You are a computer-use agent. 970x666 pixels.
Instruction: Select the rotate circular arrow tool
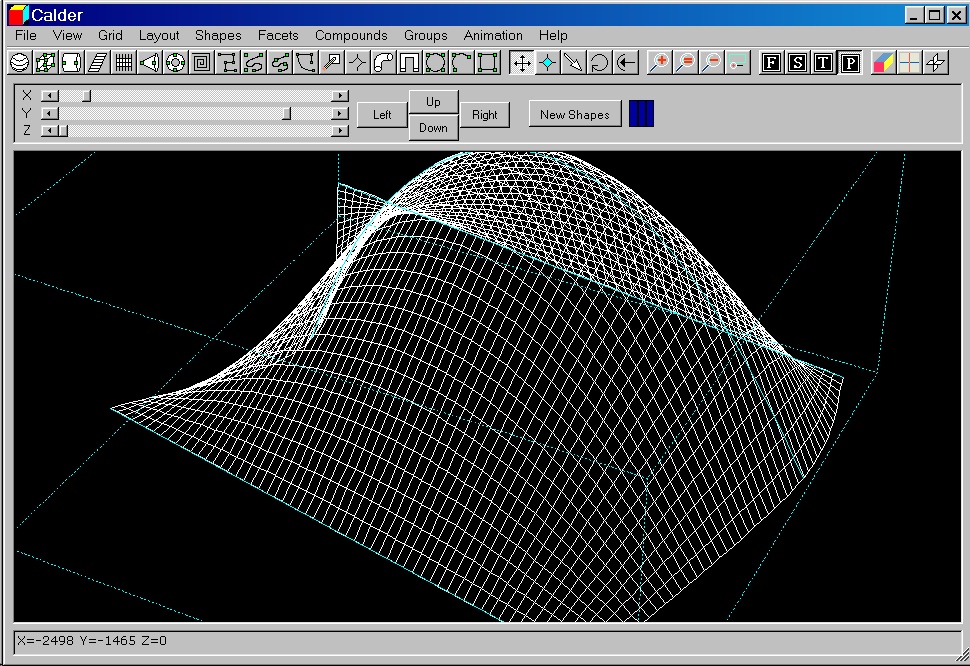tap(599, 63)
